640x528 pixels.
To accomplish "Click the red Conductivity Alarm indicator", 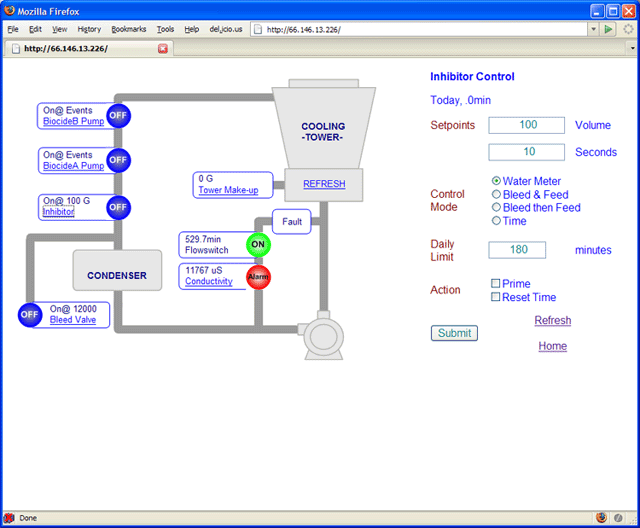I will point(258,277).
